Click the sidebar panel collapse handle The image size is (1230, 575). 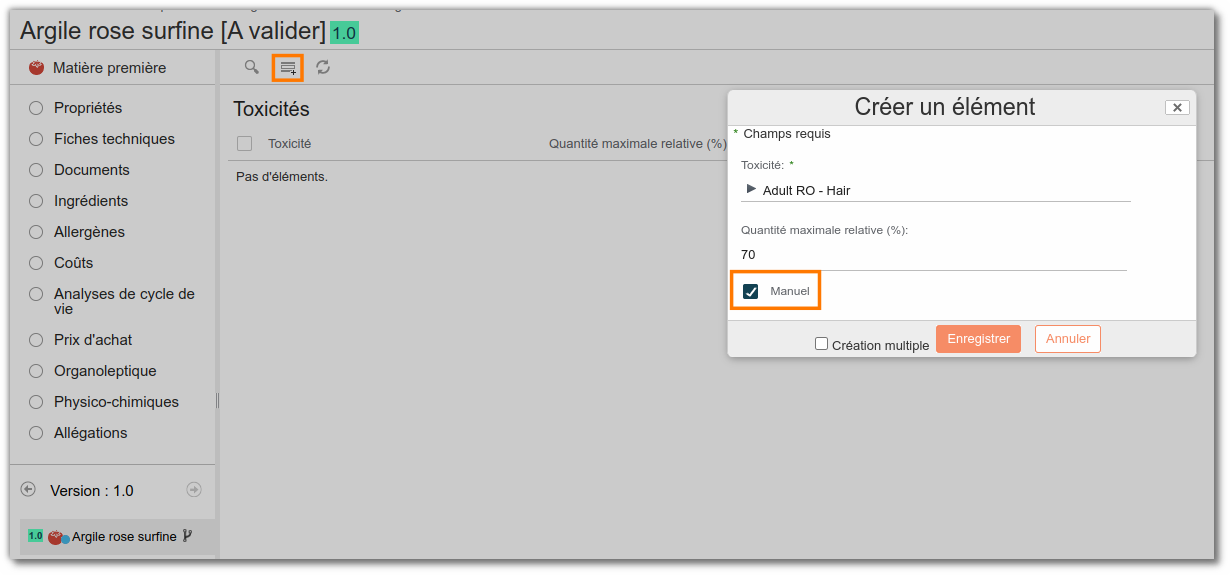pyautogui.click(x=217, y=400)
